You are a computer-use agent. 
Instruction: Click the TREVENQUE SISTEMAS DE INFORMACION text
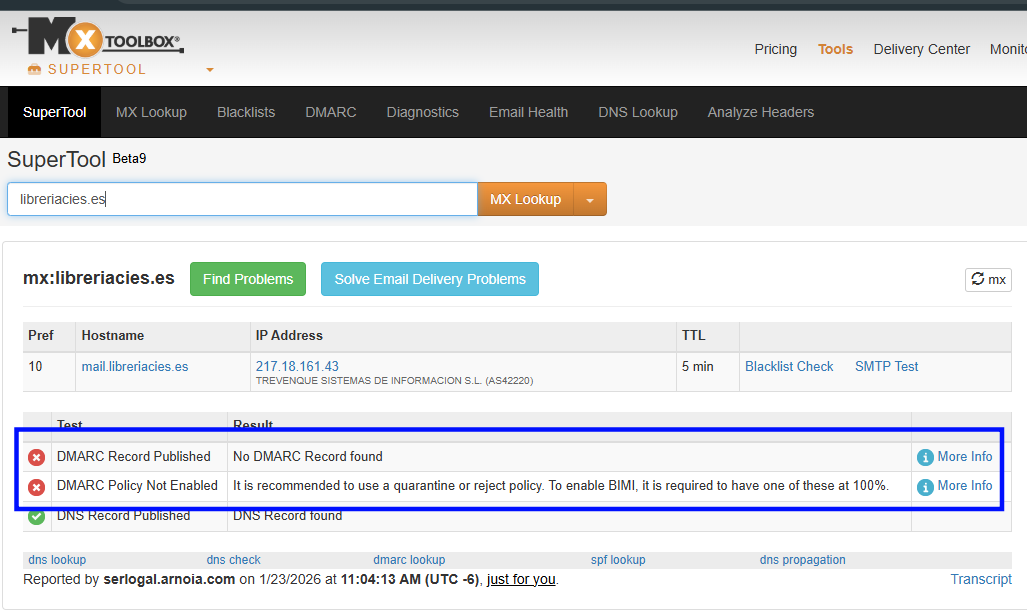tap(394, 381)
